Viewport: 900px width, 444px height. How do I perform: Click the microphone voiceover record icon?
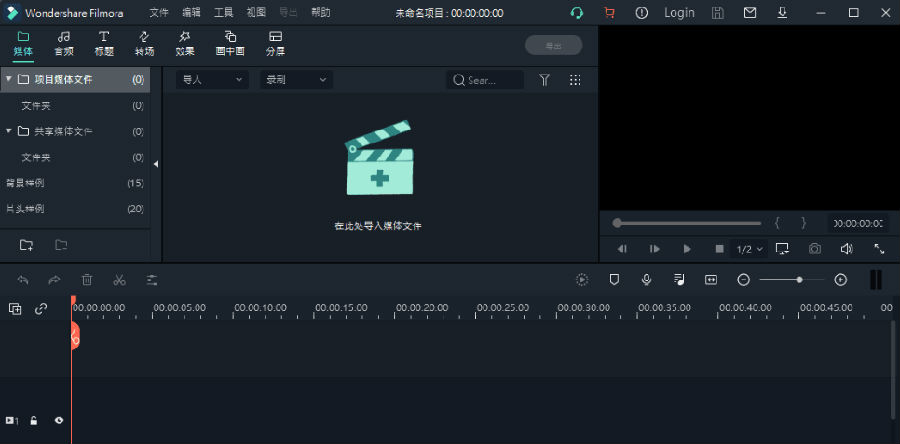pyautogui.click(x=647, y=280)
